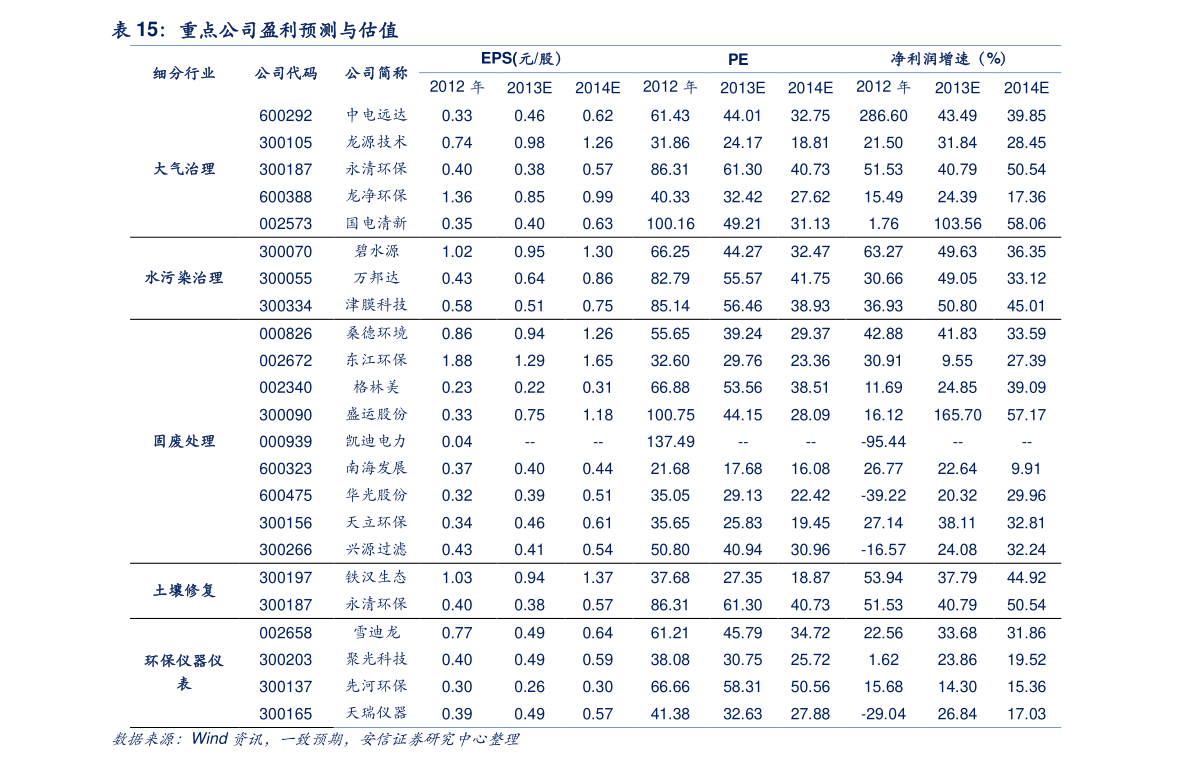Select the EPS(元/股) column group header

(520, 60)
